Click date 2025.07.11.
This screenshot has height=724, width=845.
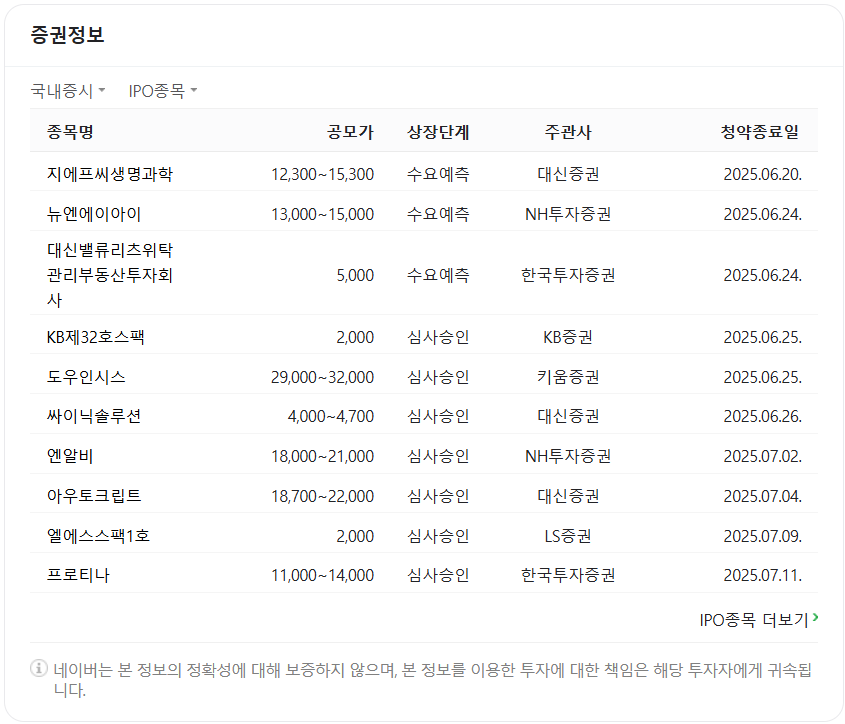tap(763, 575)
